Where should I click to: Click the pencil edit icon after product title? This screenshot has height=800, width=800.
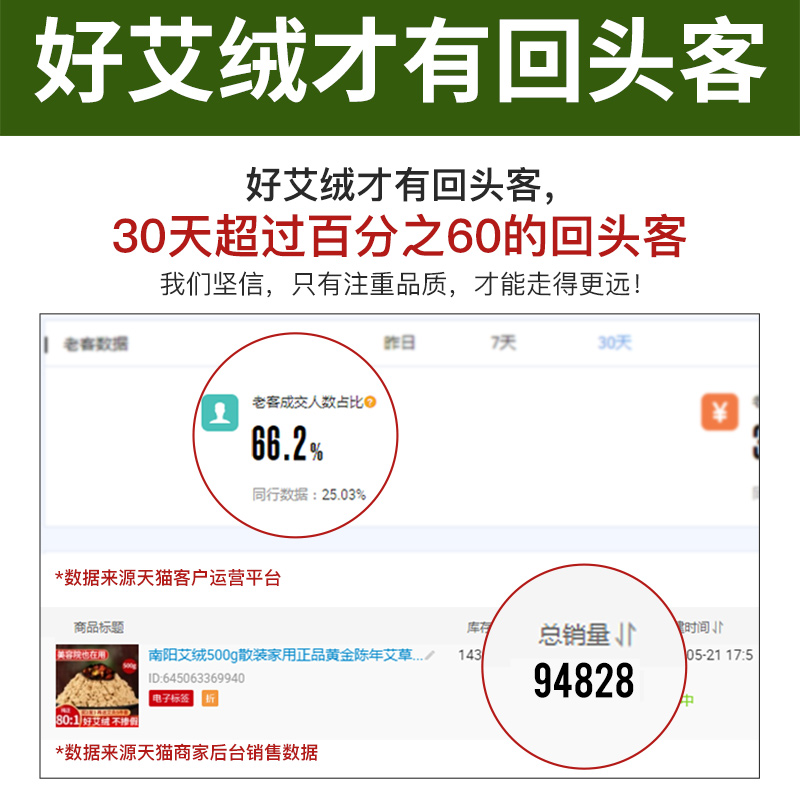[430, 655]
